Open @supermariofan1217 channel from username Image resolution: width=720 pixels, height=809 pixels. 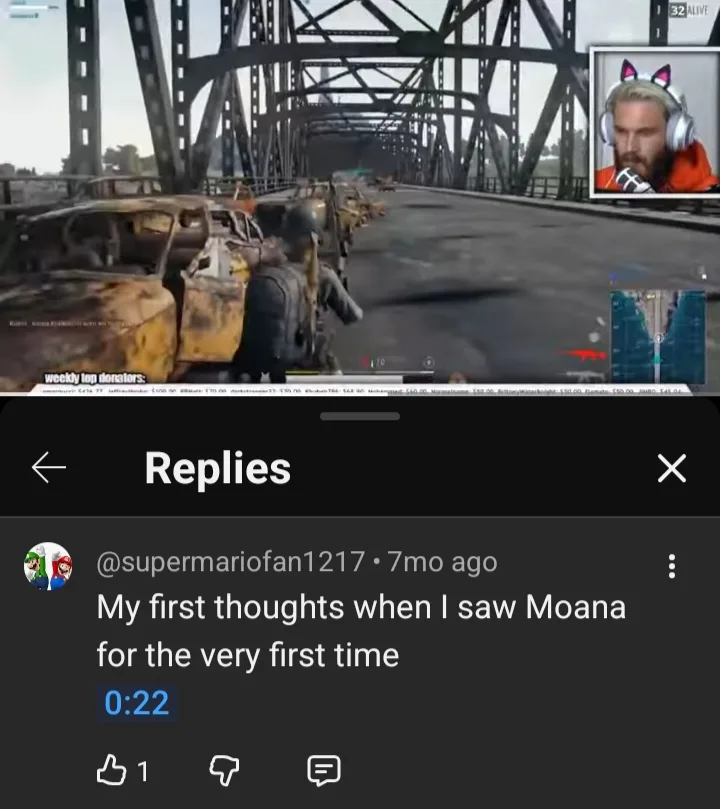[231, 561]
